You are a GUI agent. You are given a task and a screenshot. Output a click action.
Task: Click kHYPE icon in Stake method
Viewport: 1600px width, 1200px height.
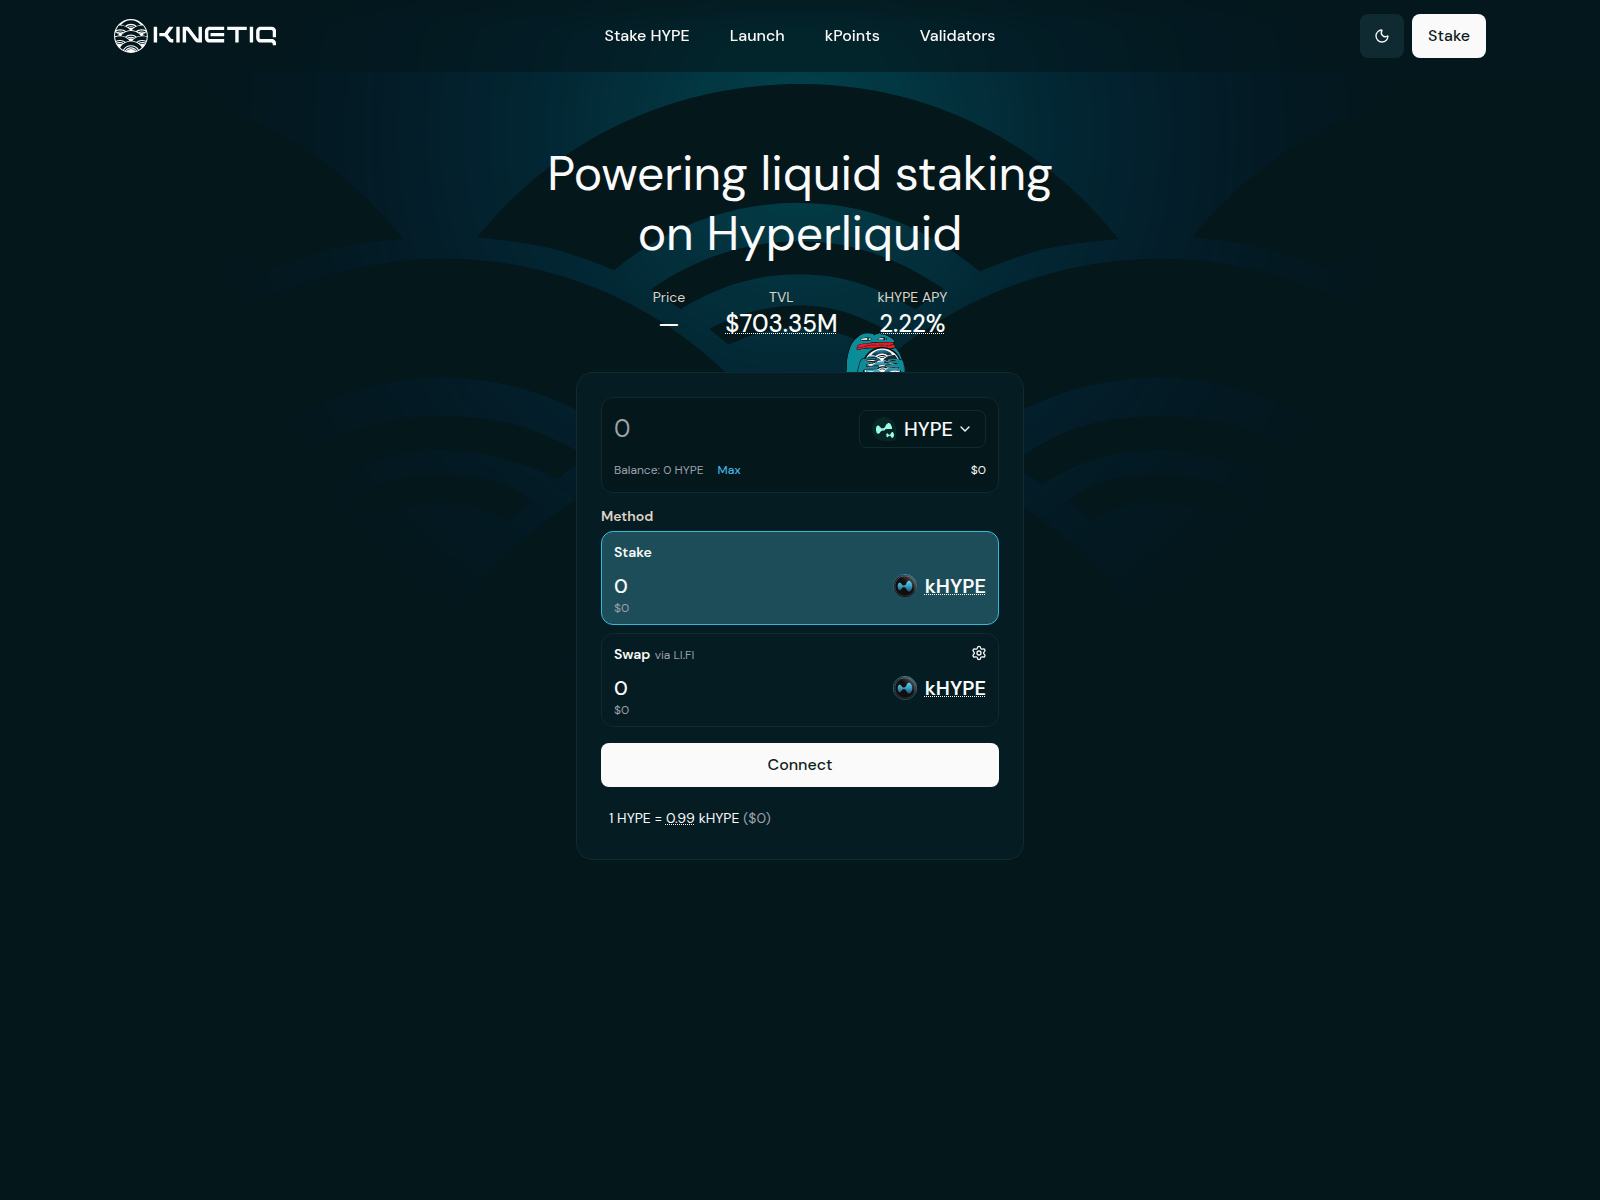(905, 586)
